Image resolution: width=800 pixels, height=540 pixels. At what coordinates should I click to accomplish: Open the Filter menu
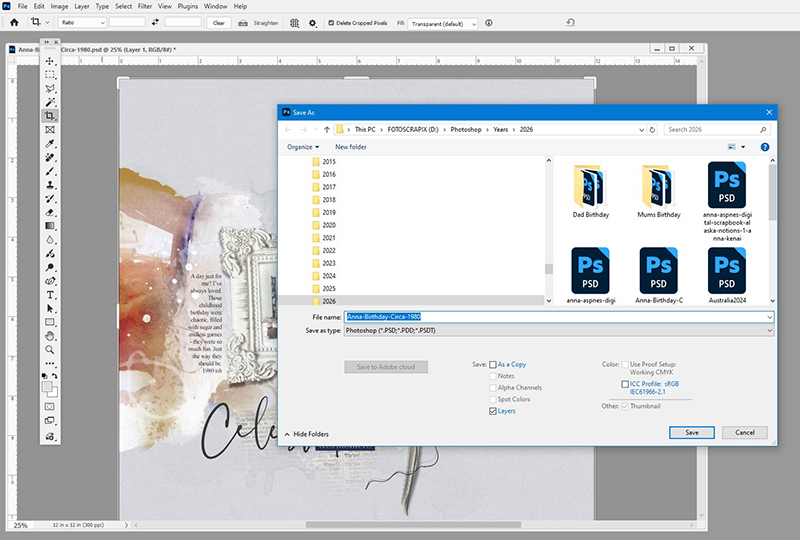[145, 6]
